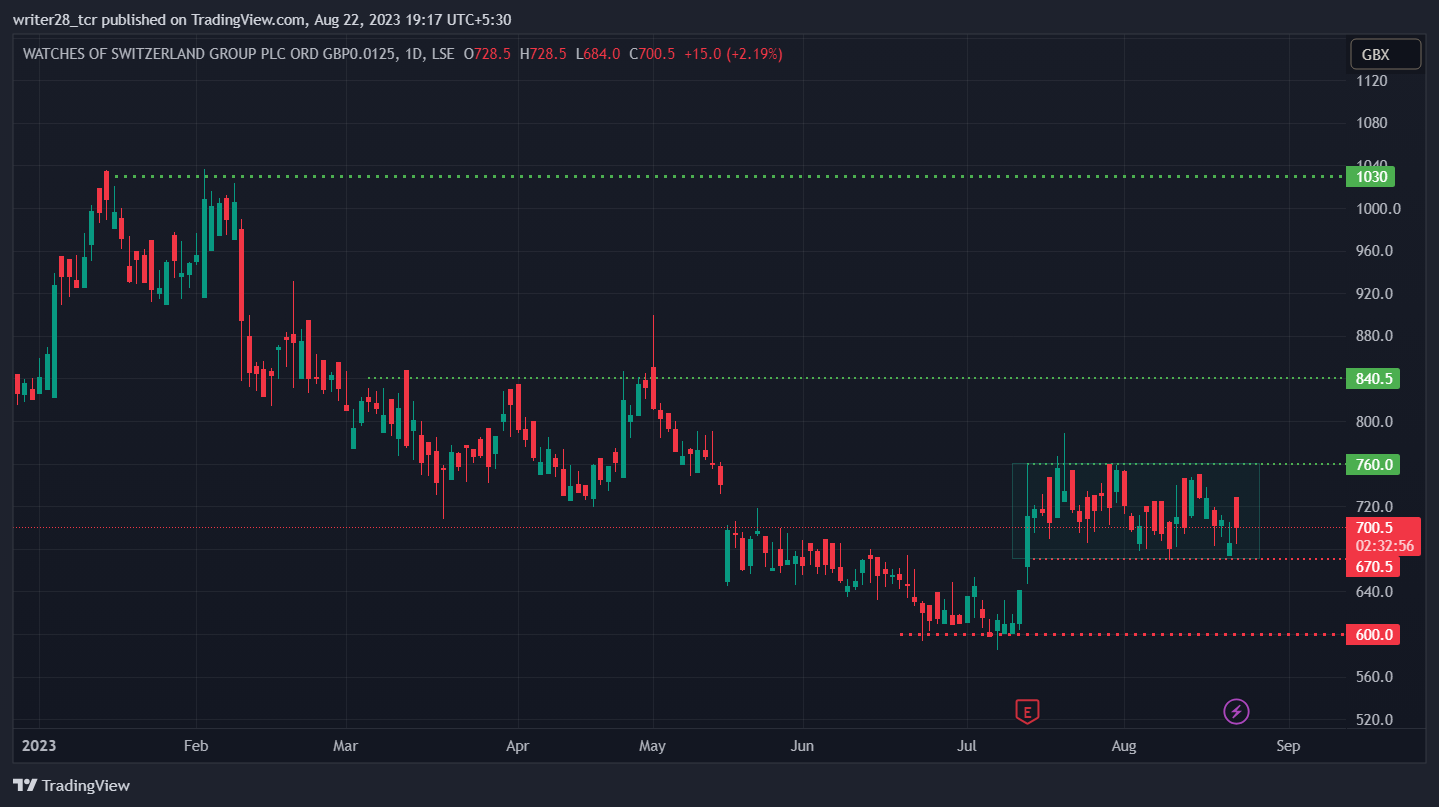Click the LSE exchange label in the legend
The image size is (1439, 807).
click(x=443, y=54)
